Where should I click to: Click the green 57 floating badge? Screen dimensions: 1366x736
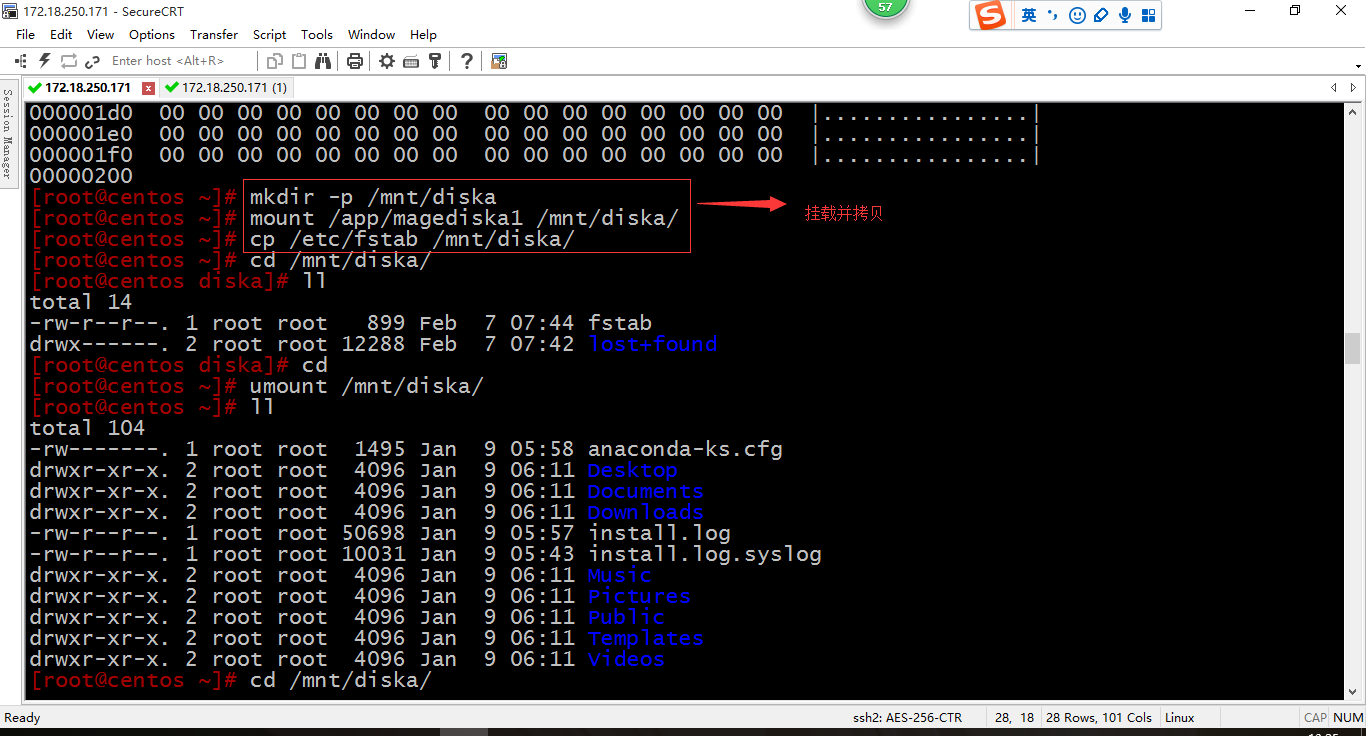[x=885, y=8]
